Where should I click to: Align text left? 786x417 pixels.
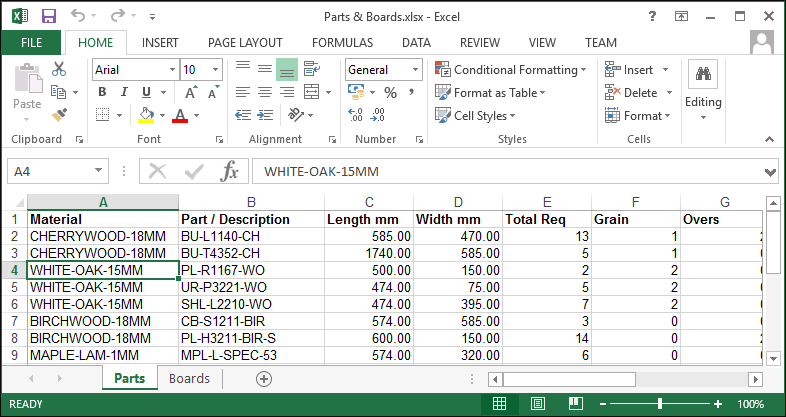(243, 92)
